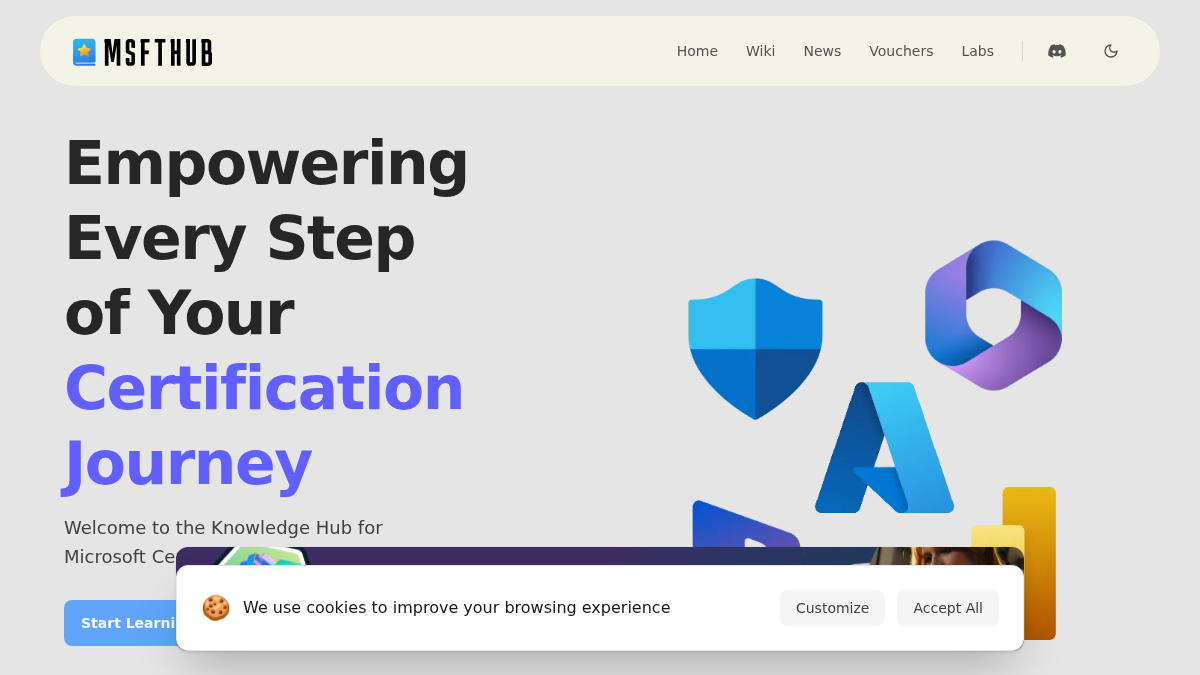
Task: Open the Wiki page
Action: click(760, 51)
